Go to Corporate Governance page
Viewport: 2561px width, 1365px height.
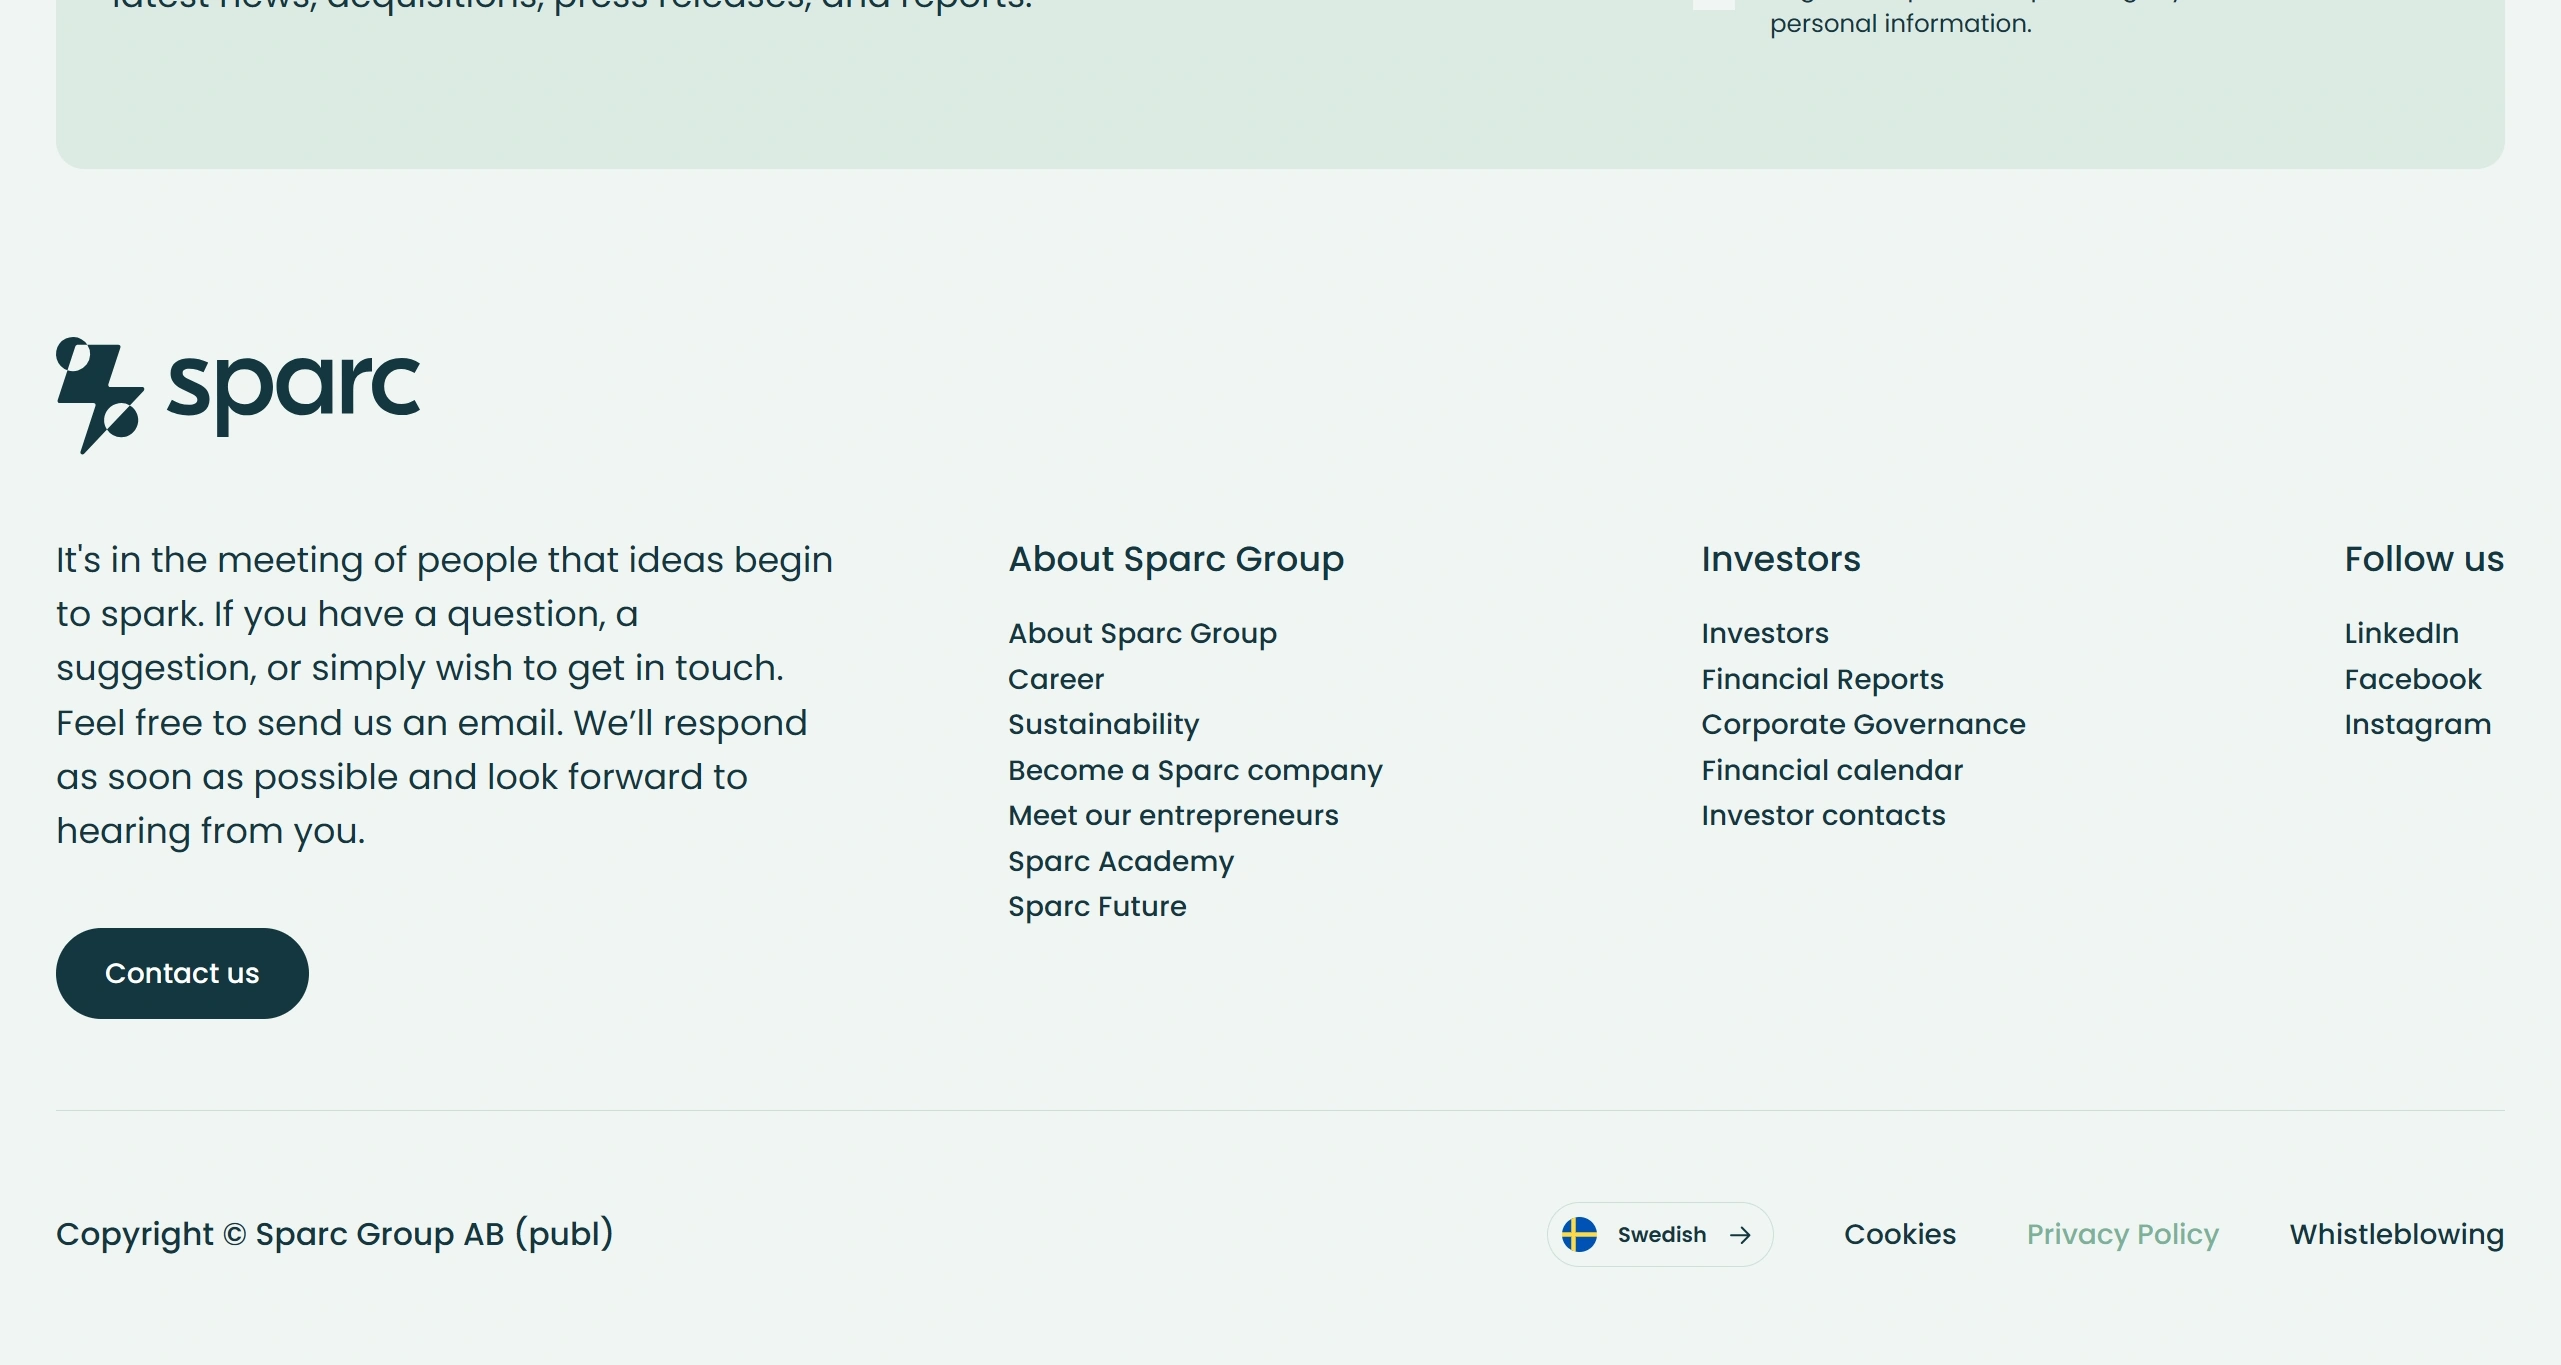coord(1863,724)
